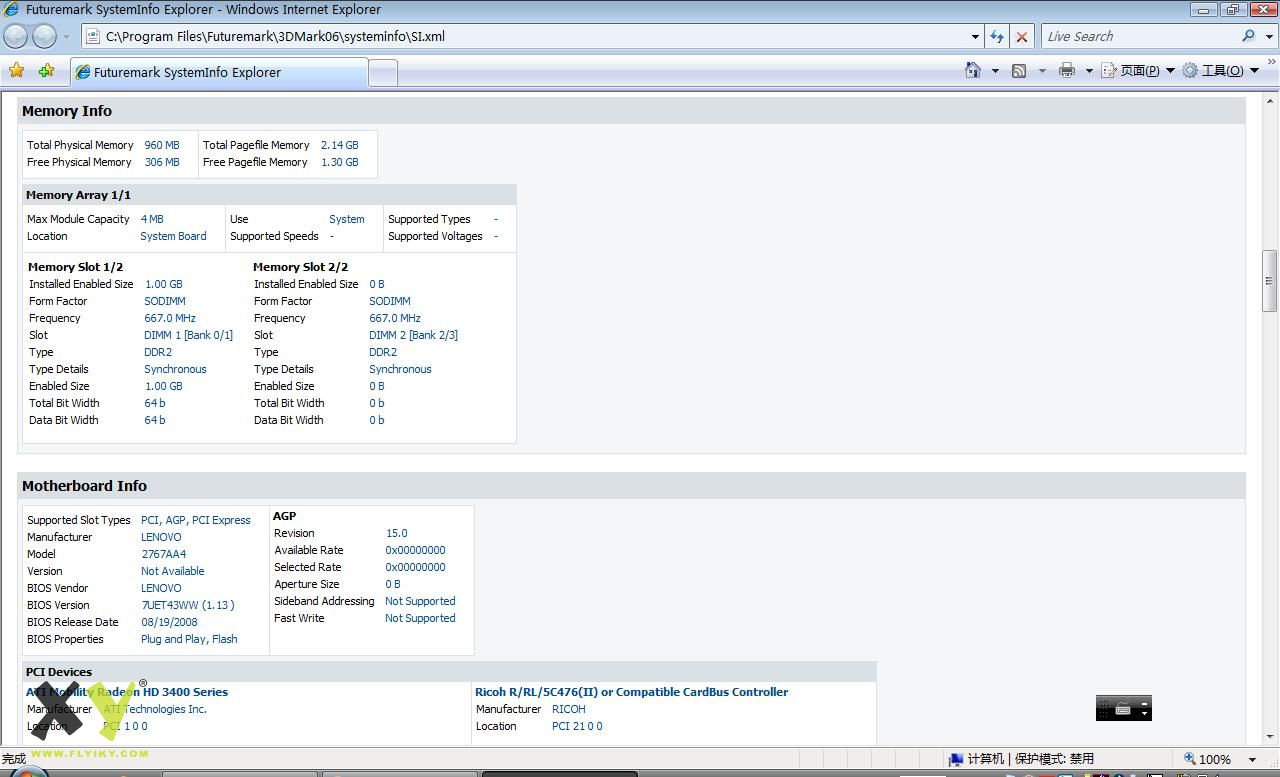Image resolution: width=1280 pixels, height=777 pixels.
Task: Open a new blank tab
Action: click(383, 72)
